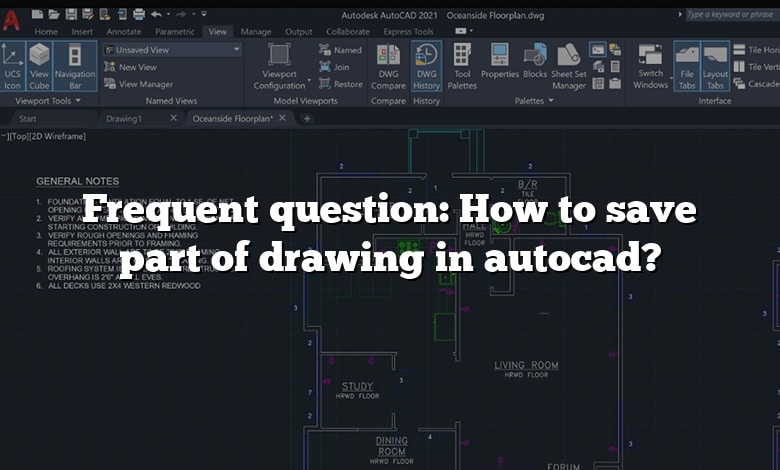The height and width of the screenshot is (470, 780).
Task: Open the Undo history dropdown arrow
Action: point(168,14)
